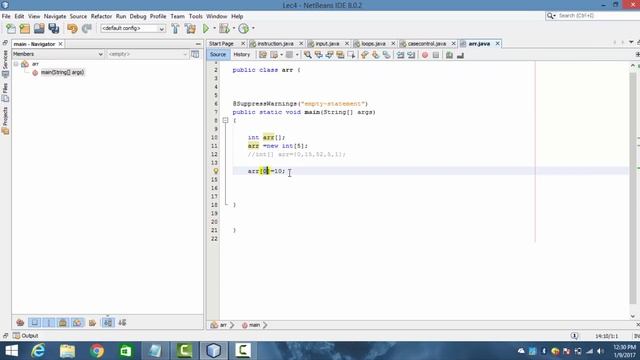Click the Stop Macro Recording icon
640x360 pixels.
click(436, 55)
